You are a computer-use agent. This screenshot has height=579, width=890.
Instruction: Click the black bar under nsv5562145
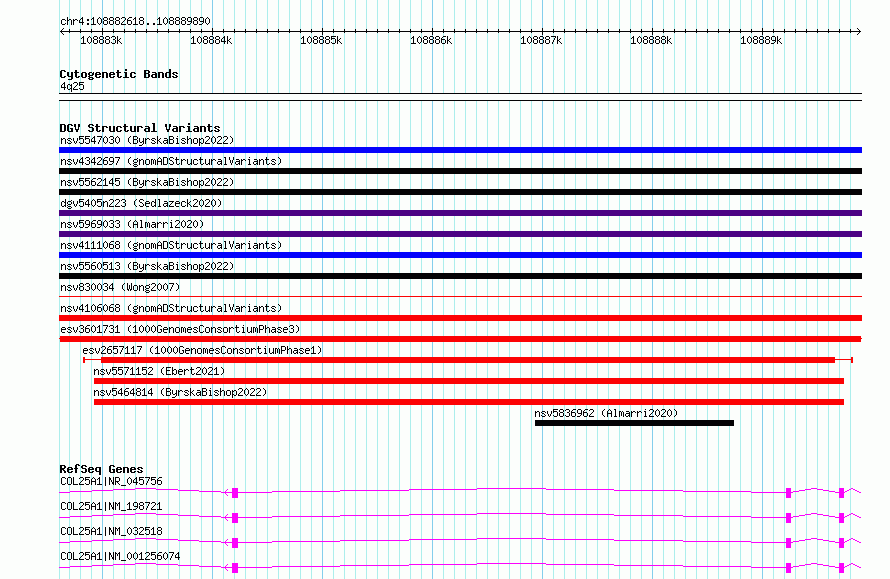click(x=460, y=192)
